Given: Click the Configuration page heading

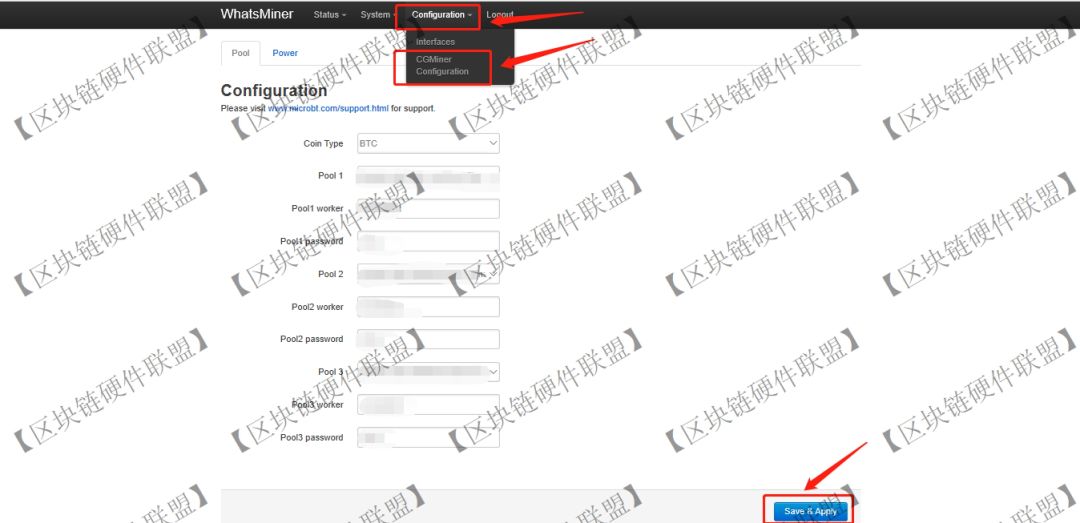Looking at the screenshot, I should pyautogui.click(x=273, y=90).
